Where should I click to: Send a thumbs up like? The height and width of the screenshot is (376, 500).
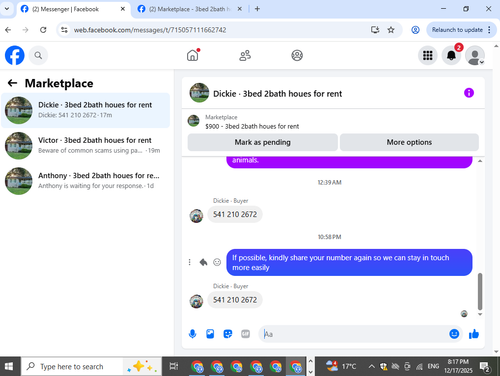point(474,334)
